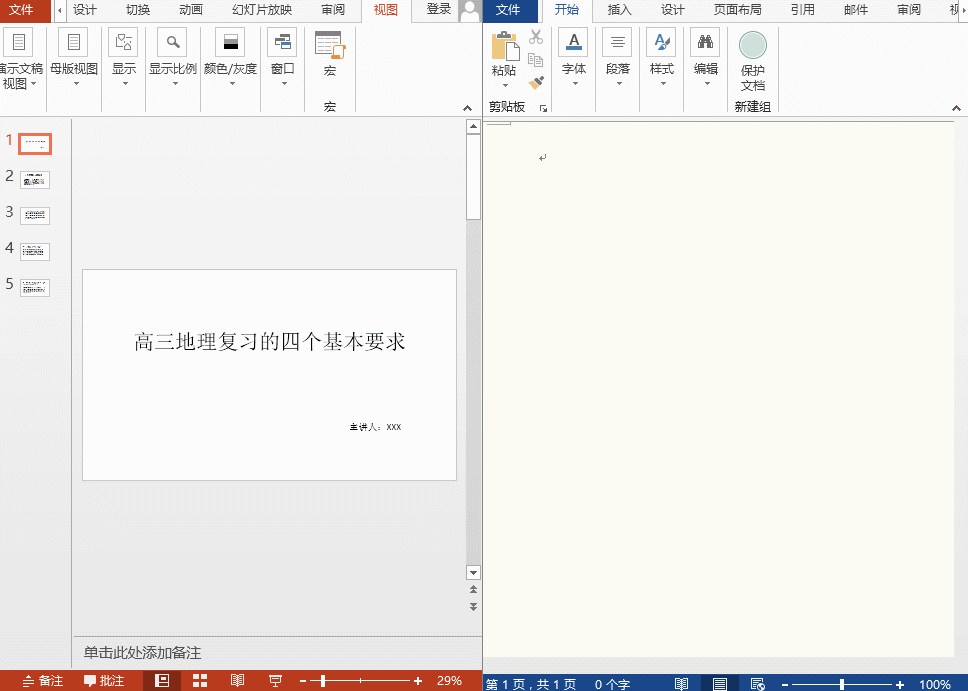Click the PowerPoint zoom slider handle
This screenshot has height=691, width=968.
click(x=323, y=681)
